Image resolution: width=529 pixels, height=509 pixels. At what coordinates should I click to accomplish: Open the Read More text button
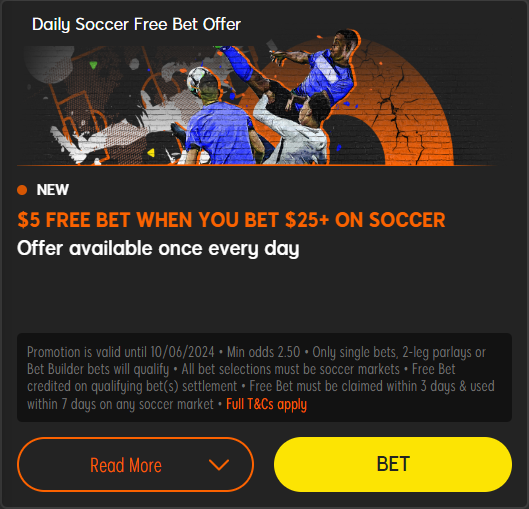(x=126, y=465)
